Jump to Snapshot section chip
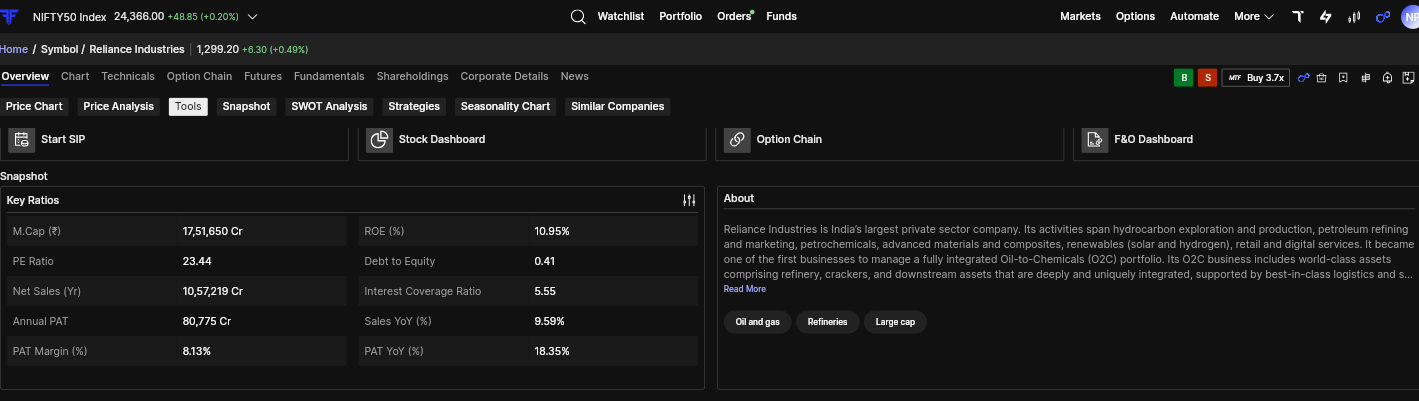 coord(246,106)
